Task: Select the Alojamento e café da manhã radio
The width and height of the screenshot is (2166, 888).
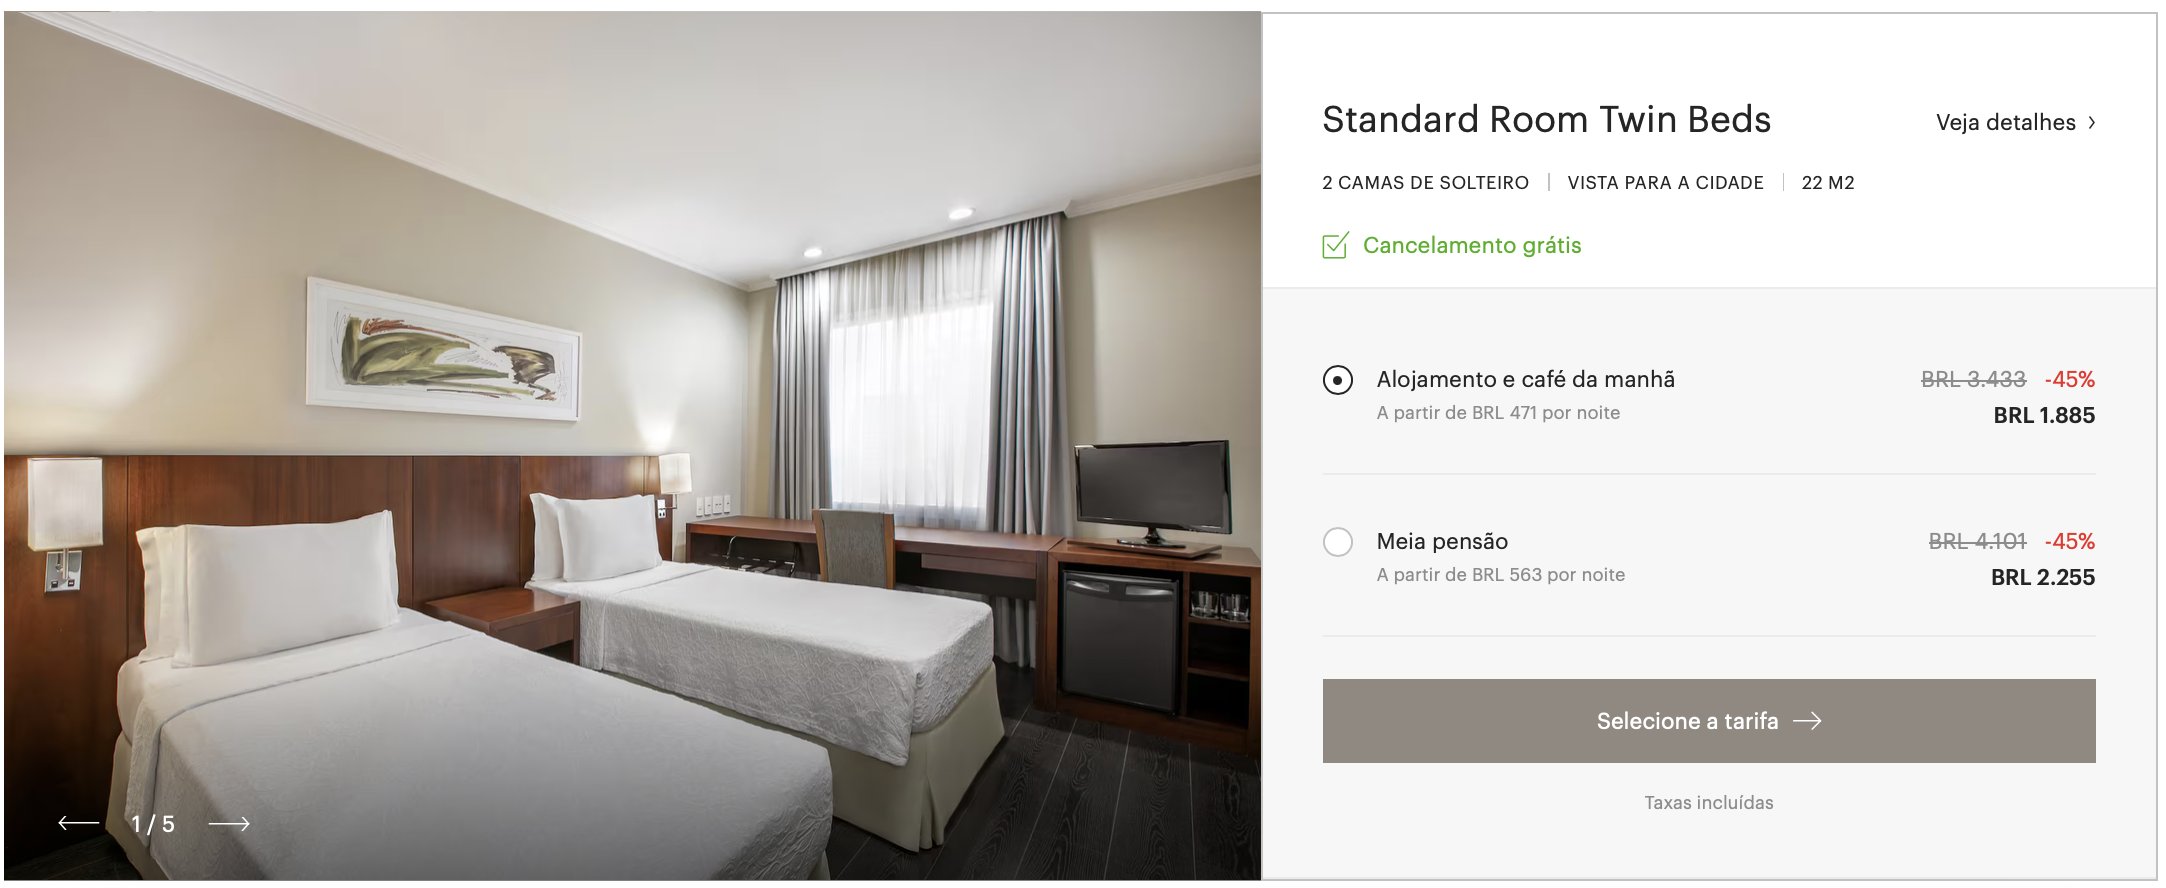Action: [1338, 380]
